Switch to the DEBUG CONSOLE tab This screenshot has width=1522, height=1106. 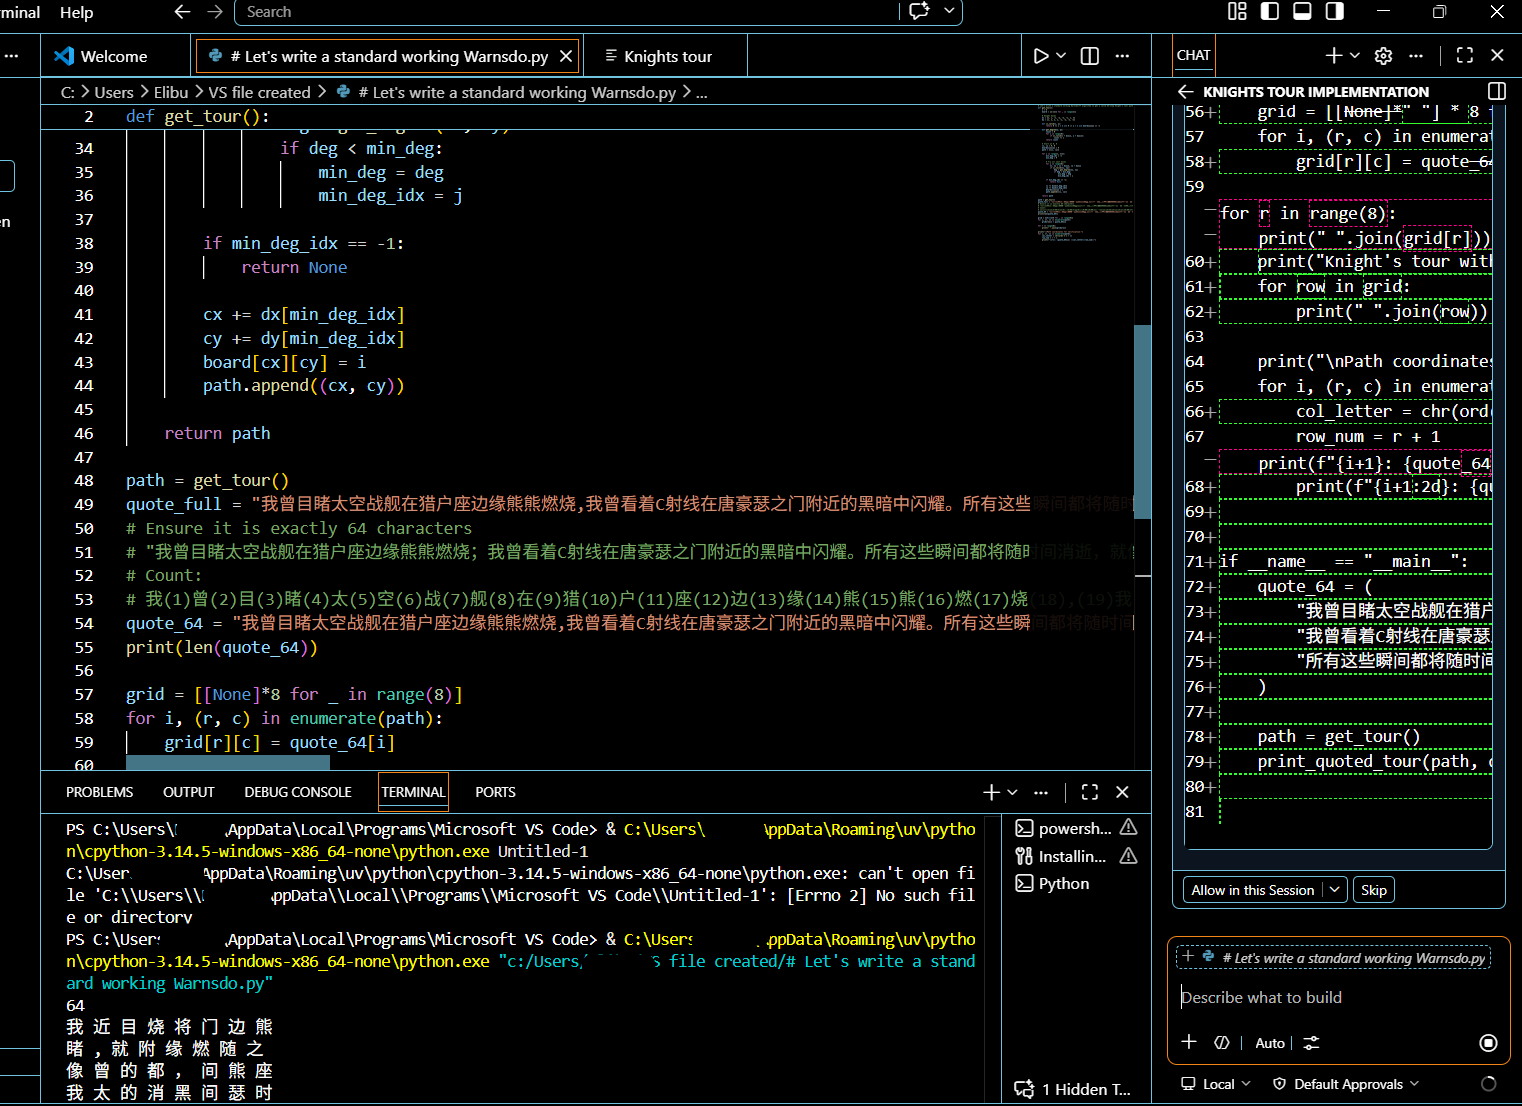pos(298,792)
